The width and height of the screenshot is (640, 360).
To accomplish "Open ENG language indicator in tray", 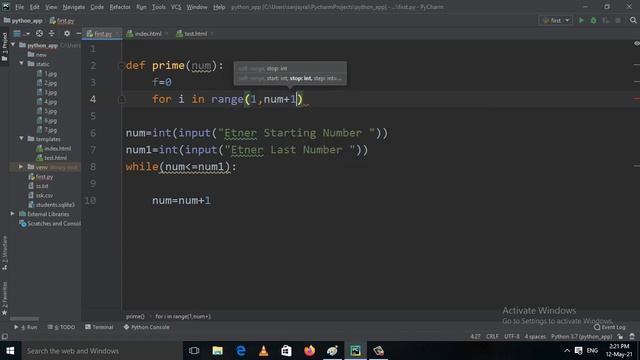I will point(592,351).
